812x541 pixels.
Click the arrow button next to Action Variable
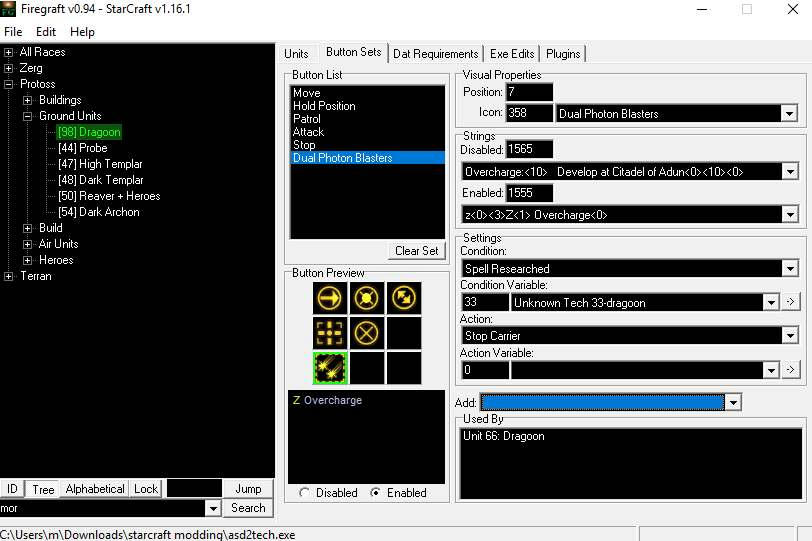coord(791,370)
